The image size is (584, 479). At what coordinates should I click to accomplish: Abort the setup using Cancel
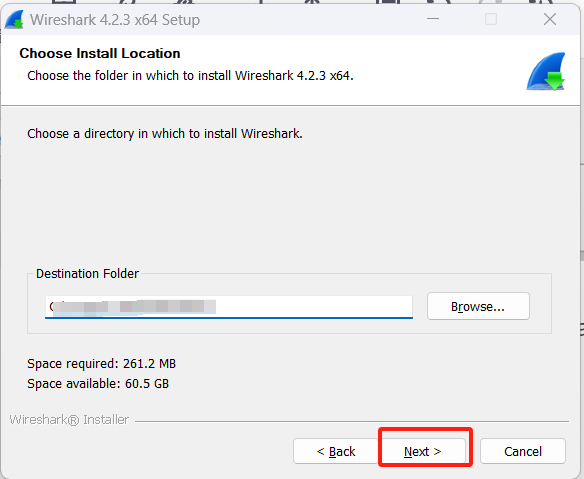(x=523, y=451)
